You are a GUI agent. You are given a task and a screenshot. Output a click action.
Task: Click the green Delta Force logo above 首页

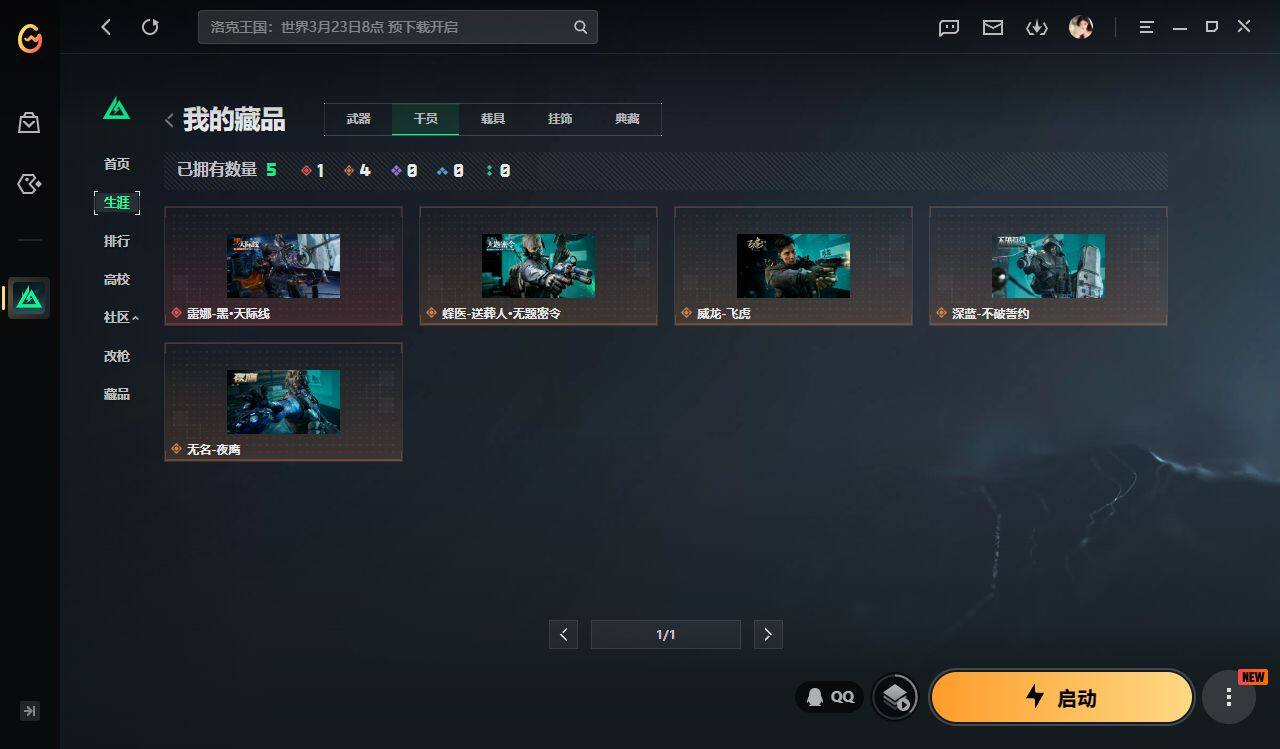(x=117, y=108)
